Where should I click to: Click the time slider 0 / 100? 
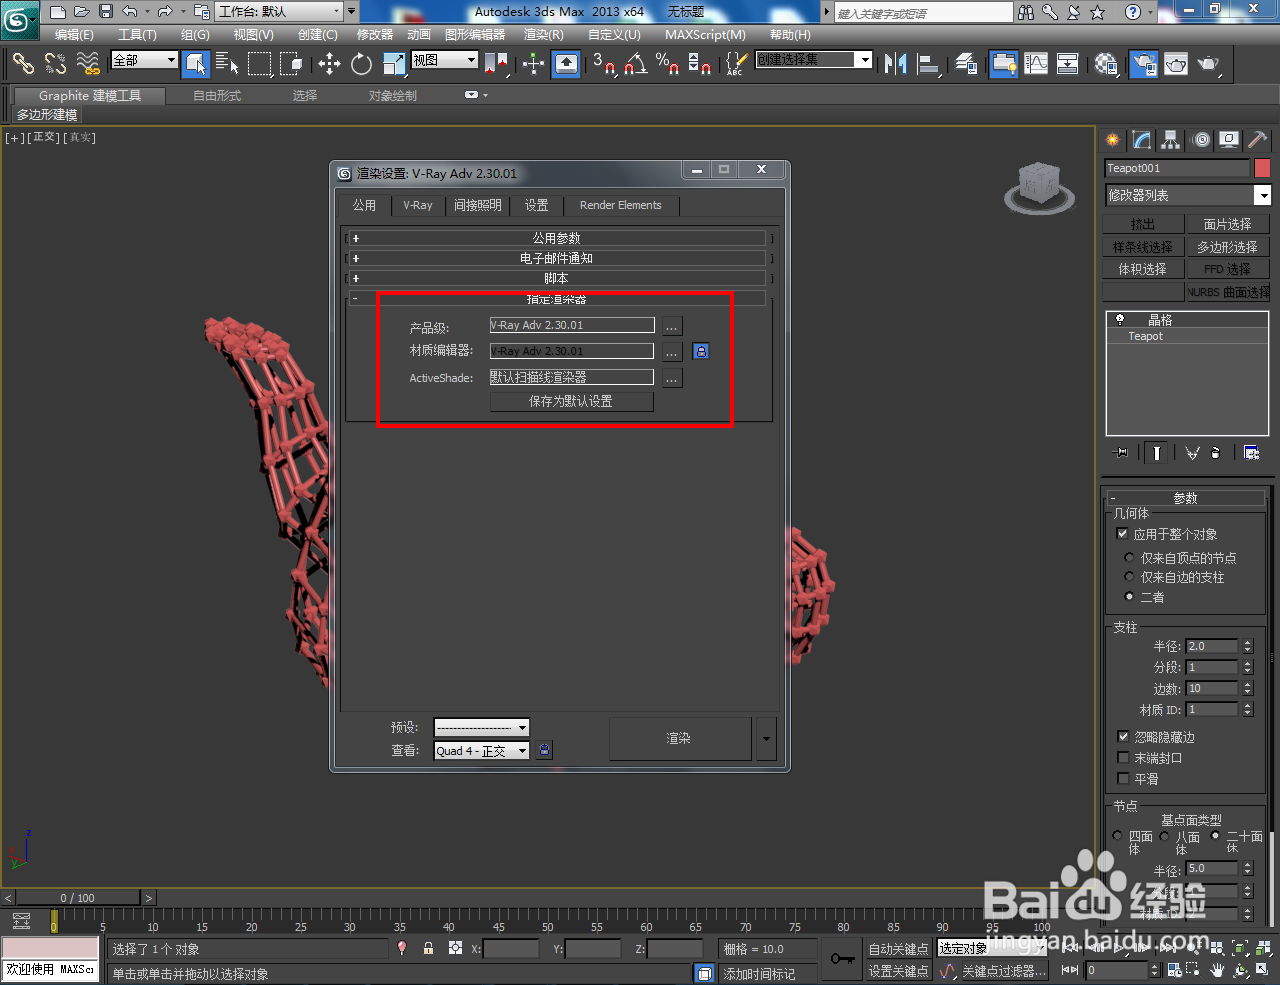coord(78,898)
